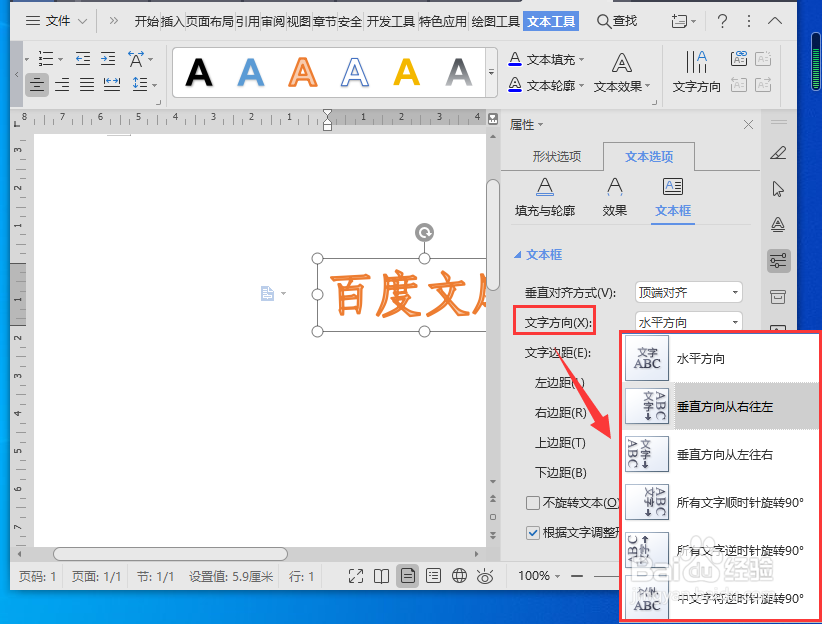
Task: Click the page view icon in status bar
Action: pyautogui.click(x=407, y=576)
